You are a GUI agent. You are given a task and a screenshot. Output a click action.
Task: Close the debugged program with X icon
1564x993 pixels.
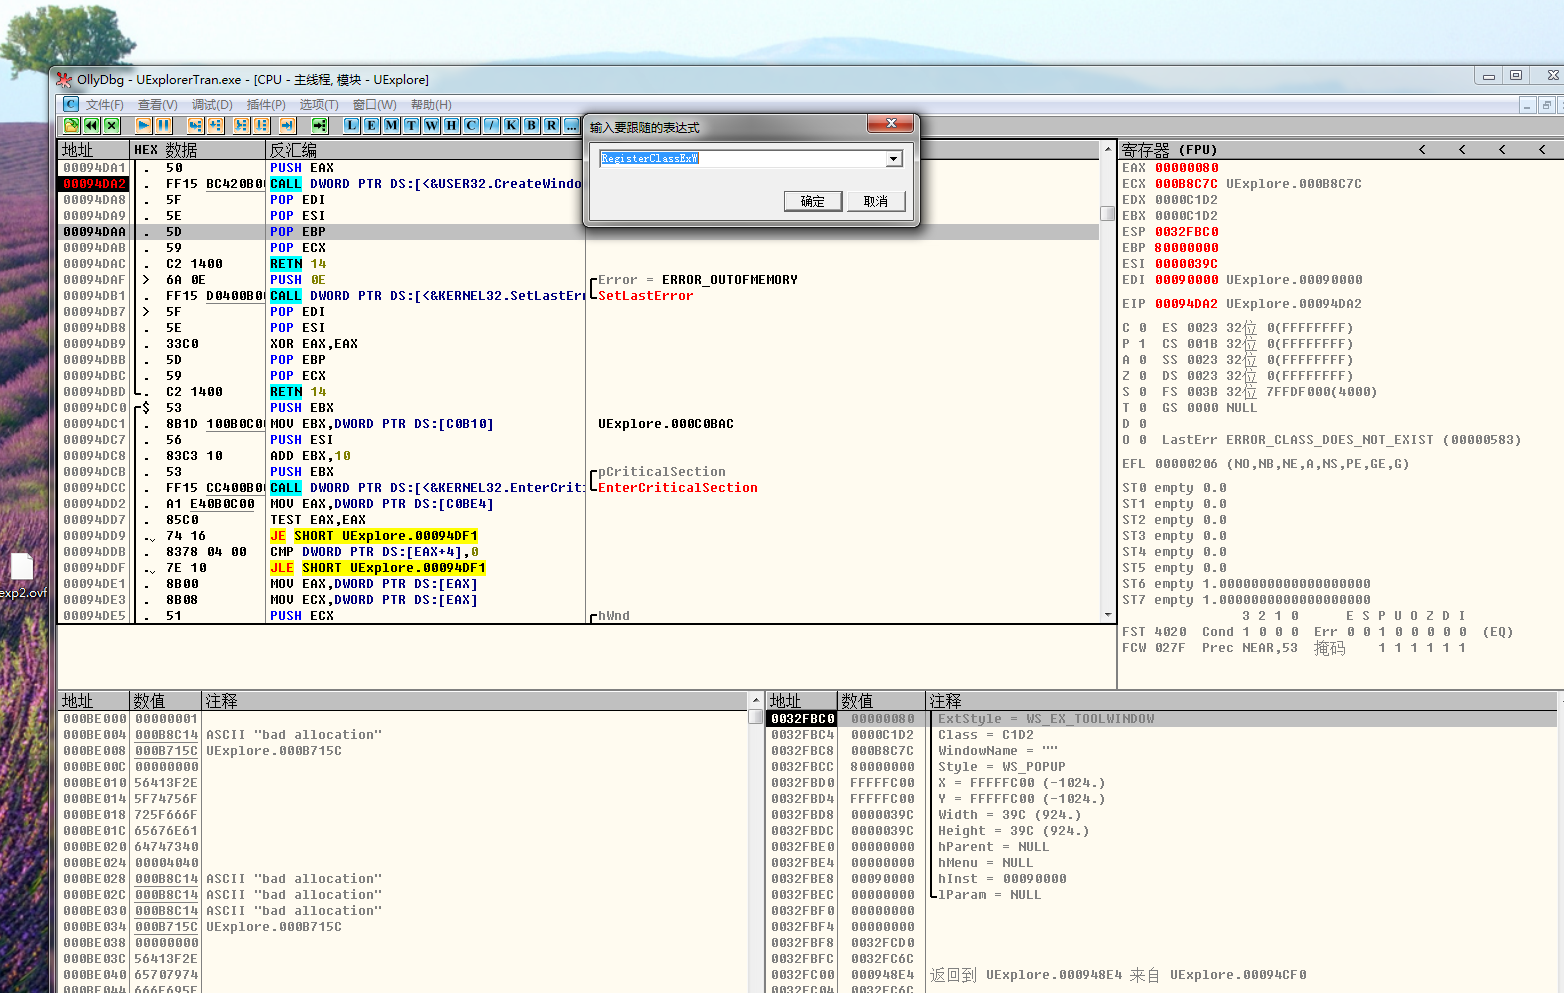[x=112, y=125]
